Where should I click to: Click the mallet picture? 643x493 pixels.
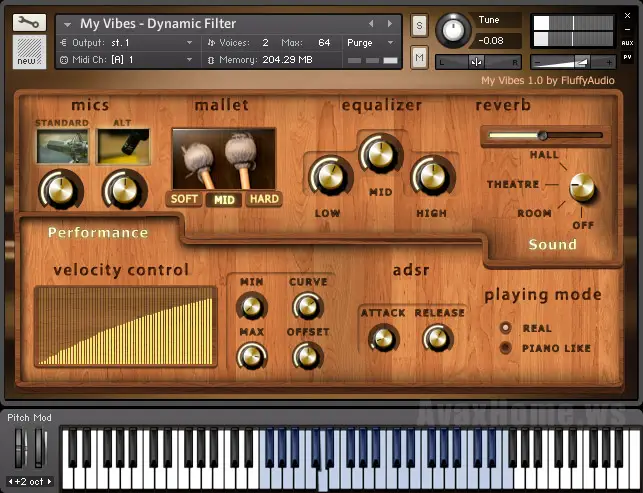(223, 159)
